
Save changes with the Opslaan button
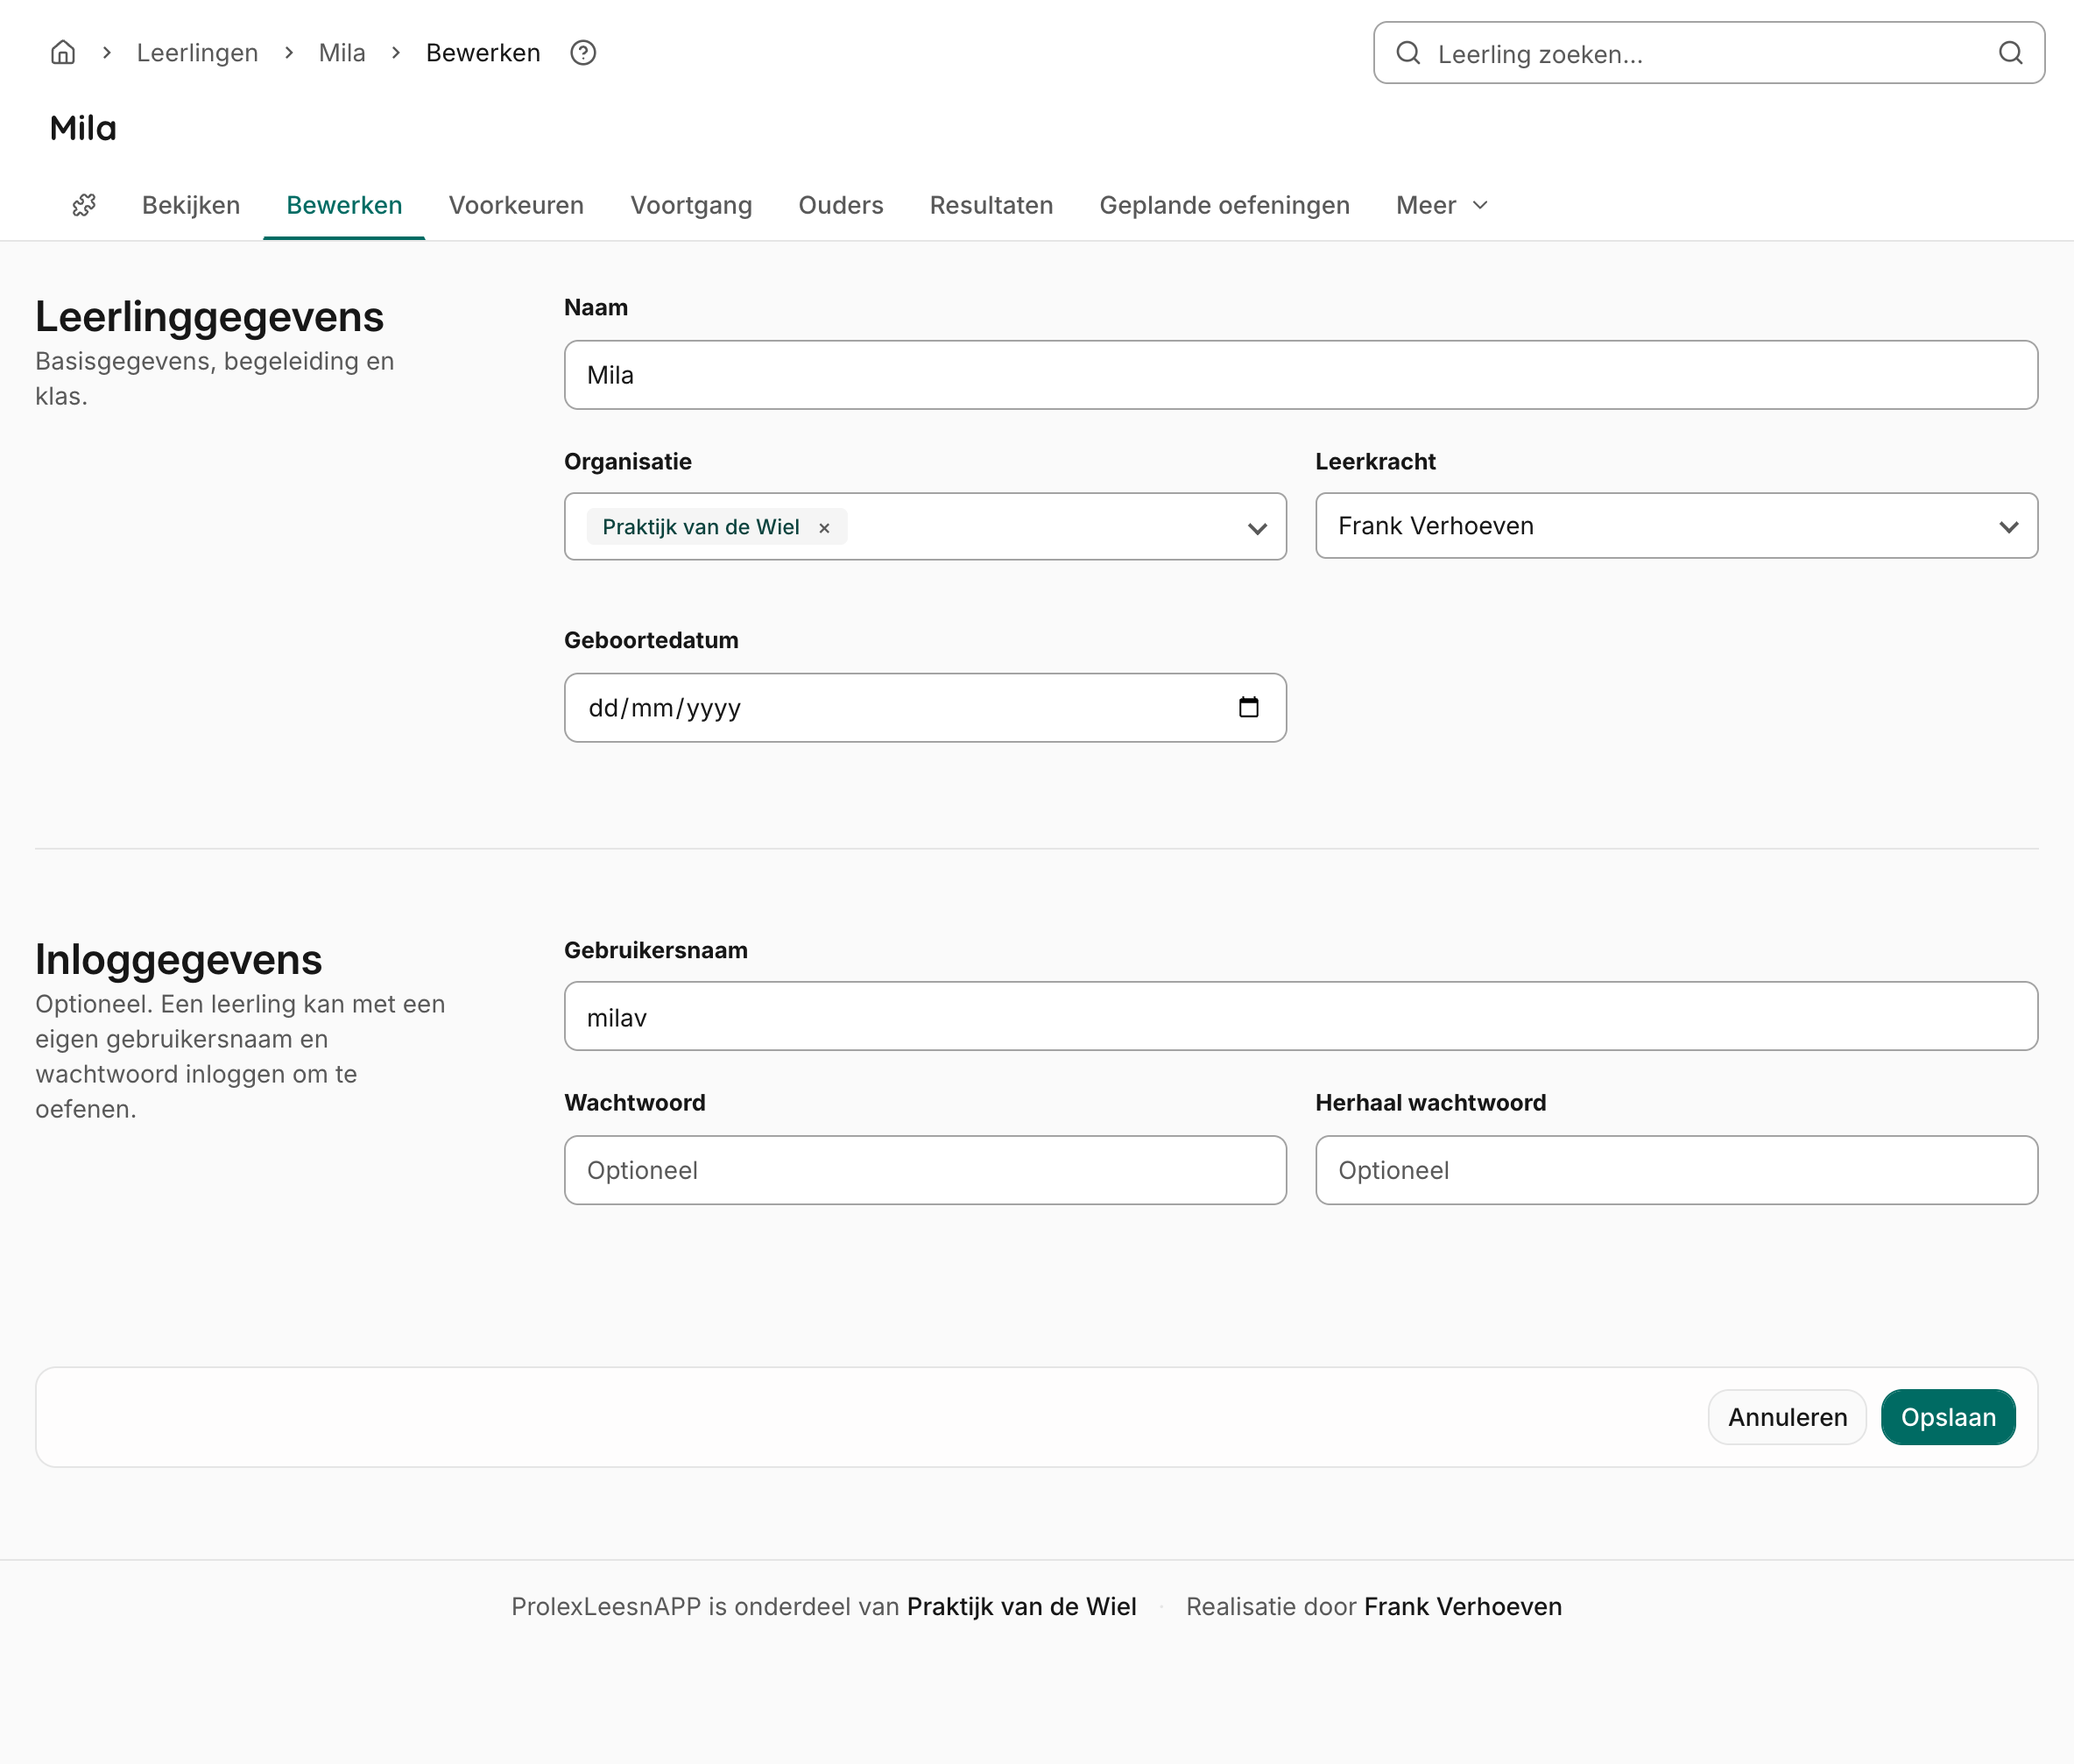pos(1948,1417)
